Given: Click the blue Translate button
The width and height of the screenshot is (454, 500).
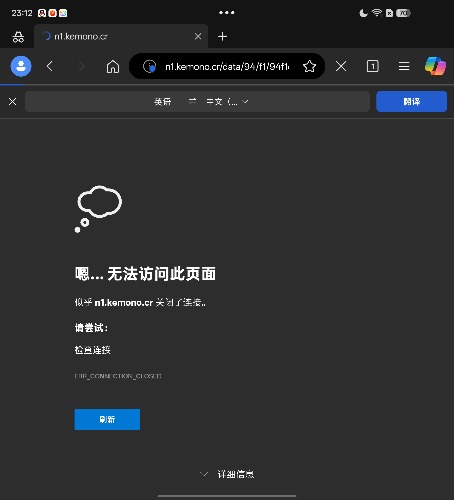Looking at the screenshot, I should [411, 101].
